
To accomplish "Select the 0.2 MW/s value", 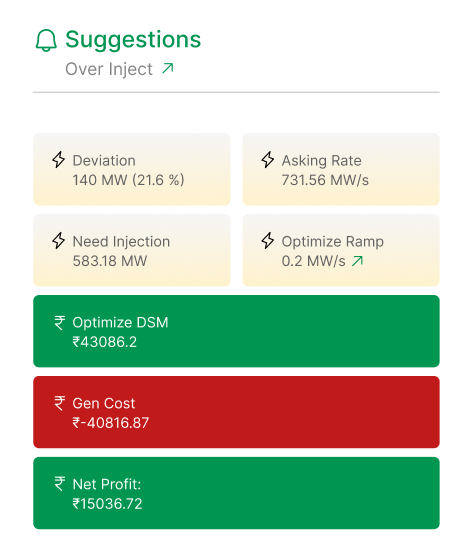I will [x=314, y=261].
